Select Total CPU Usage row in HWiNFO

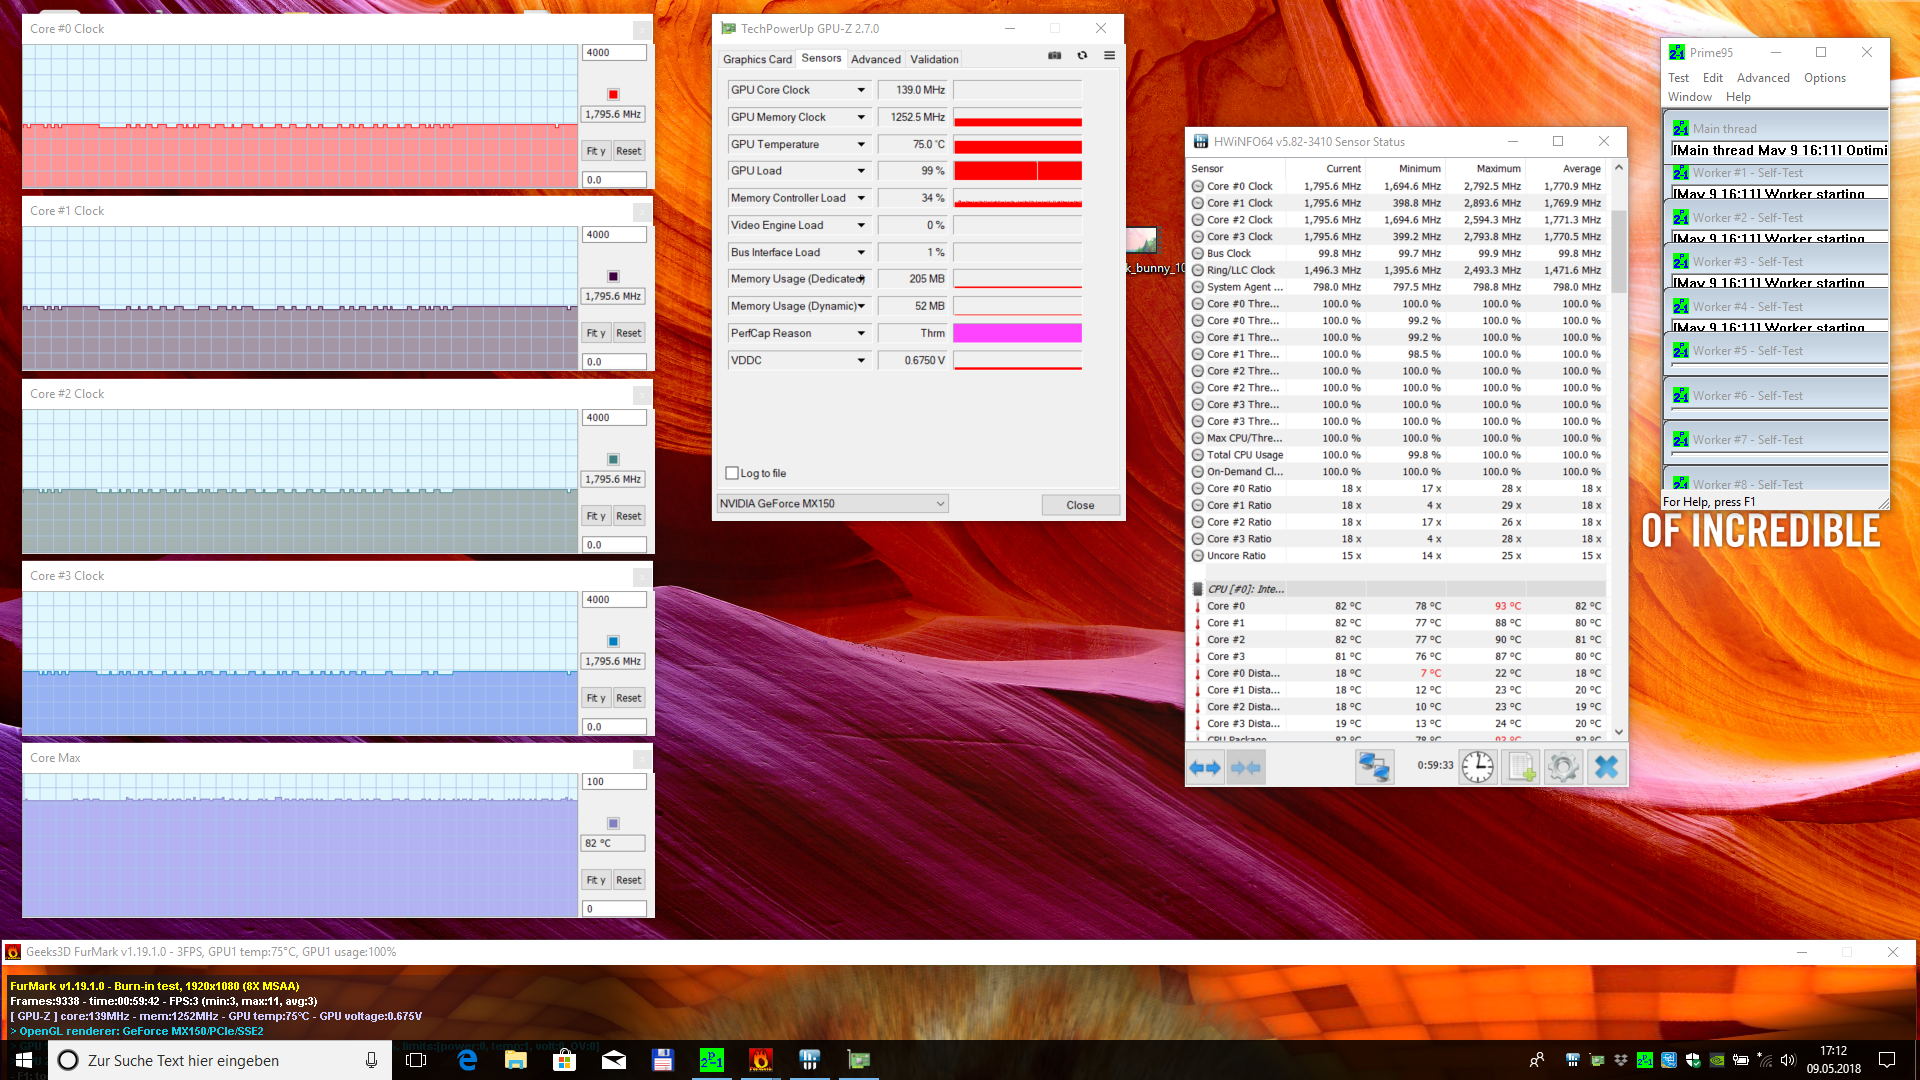(1398, 455)
